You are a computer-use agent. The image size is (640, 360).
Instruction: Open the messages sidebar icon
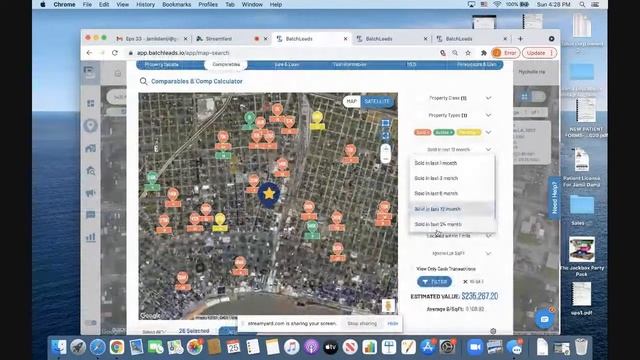[91, 215]
